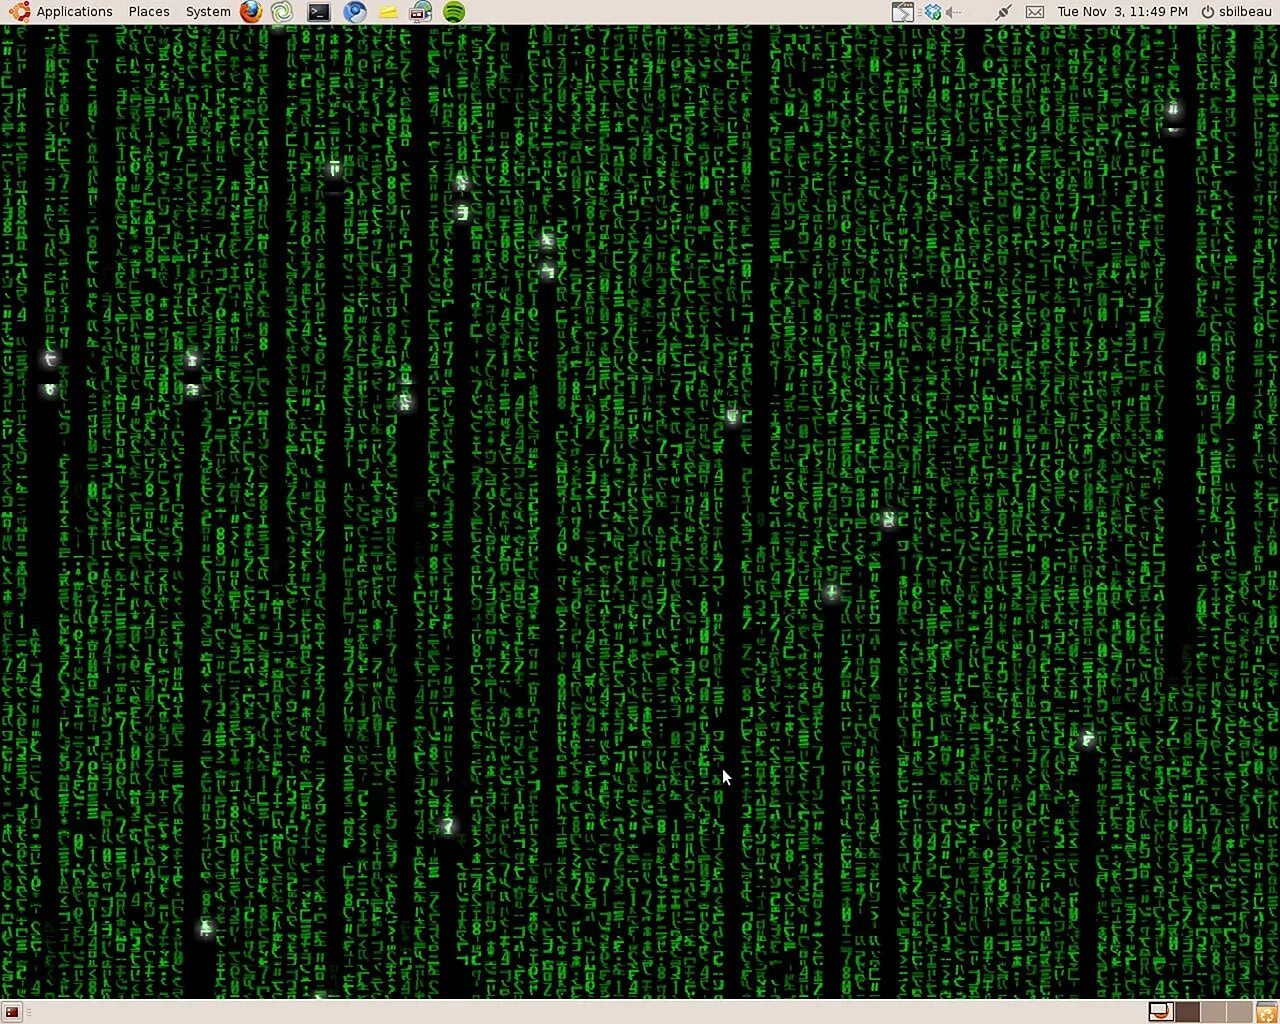Switch to the second workspace
Viewport: 1280px width, 1024px height.
coord(1186,1012)
